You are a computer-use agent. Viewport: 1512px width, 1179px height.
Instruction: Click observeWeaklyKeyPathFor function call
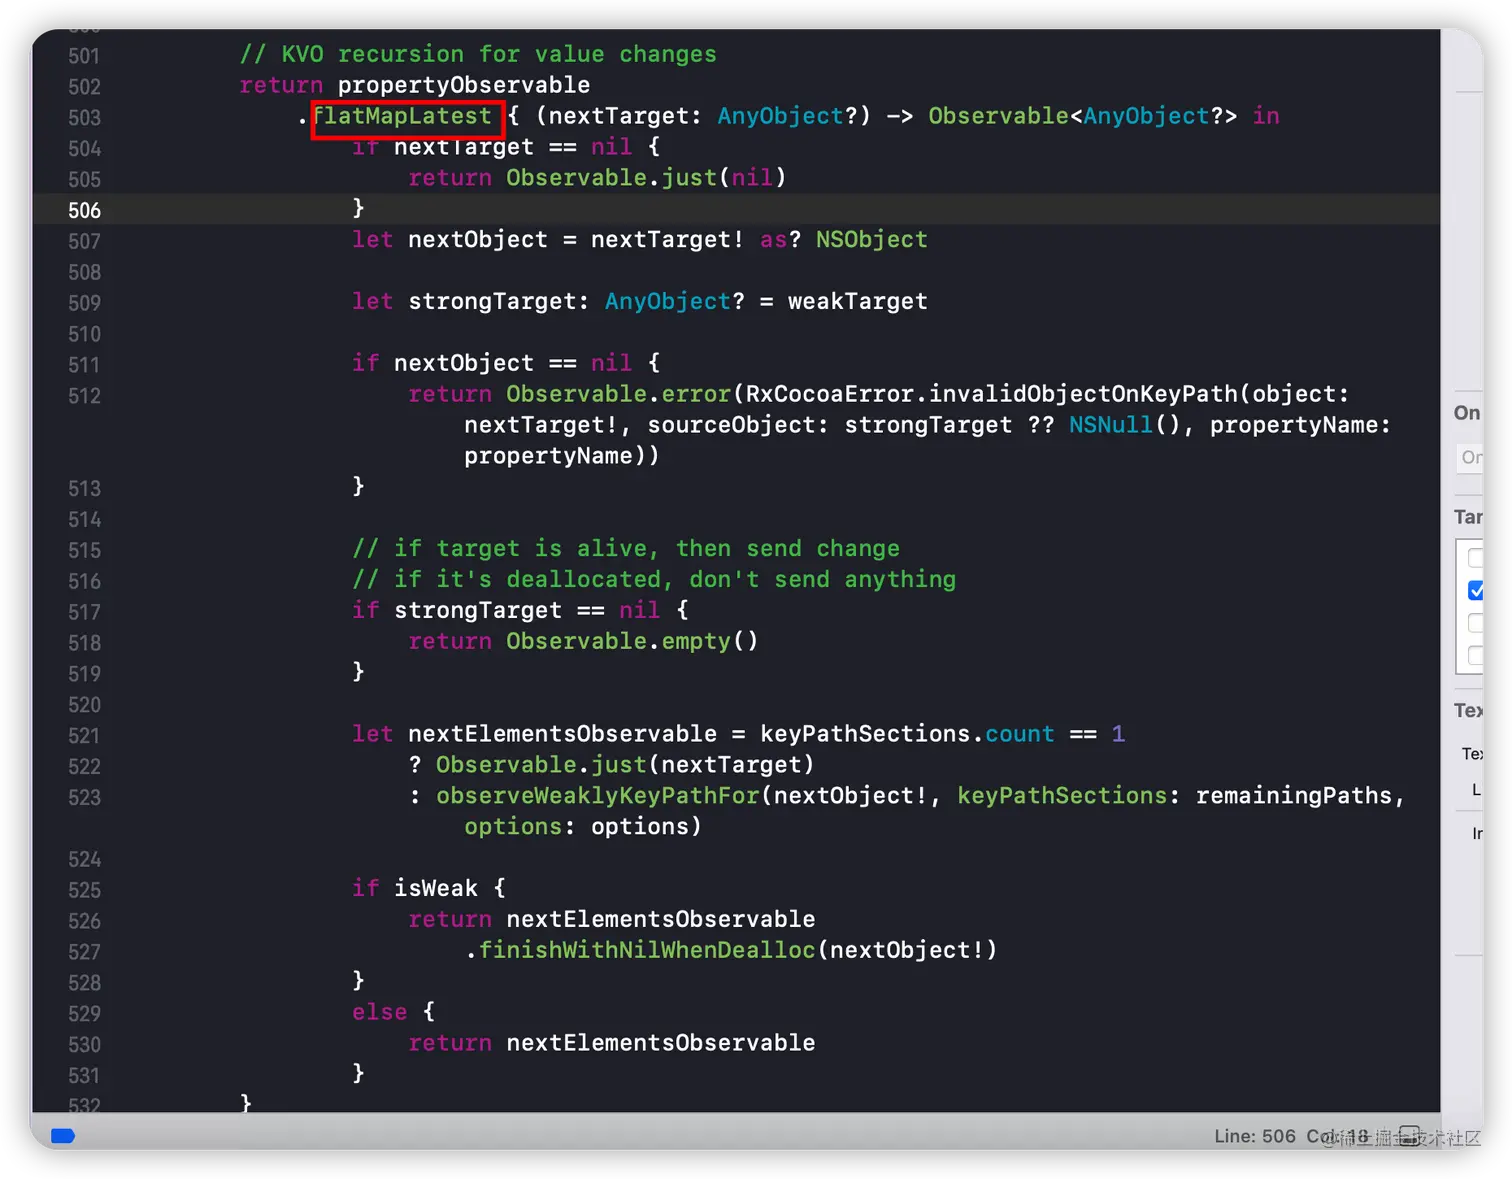click(x=597, y=795)
